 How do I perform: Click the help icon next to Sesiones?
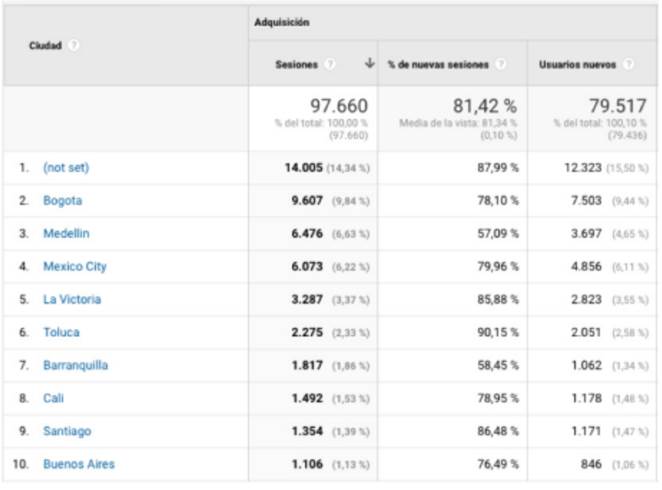click(x=330, y=64)
